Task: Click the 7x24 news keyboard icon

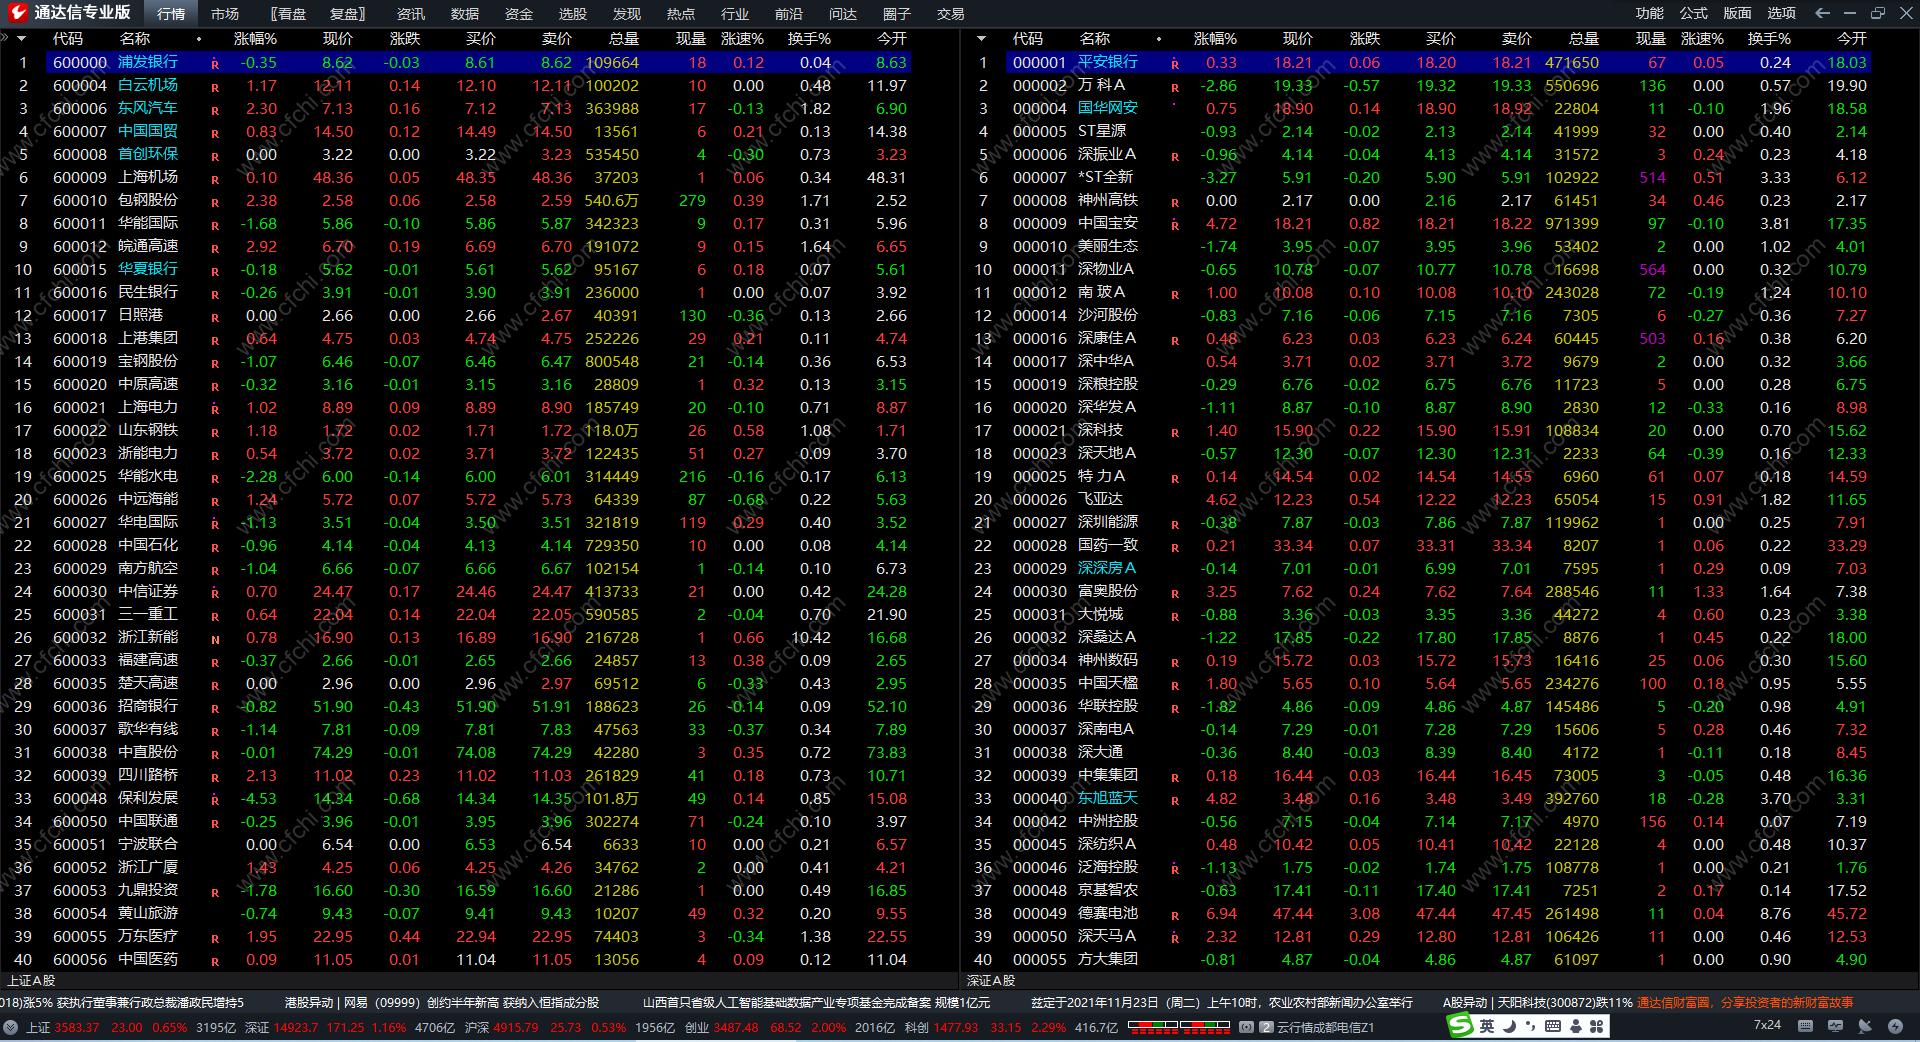Action: [x=1805, y=1026]
